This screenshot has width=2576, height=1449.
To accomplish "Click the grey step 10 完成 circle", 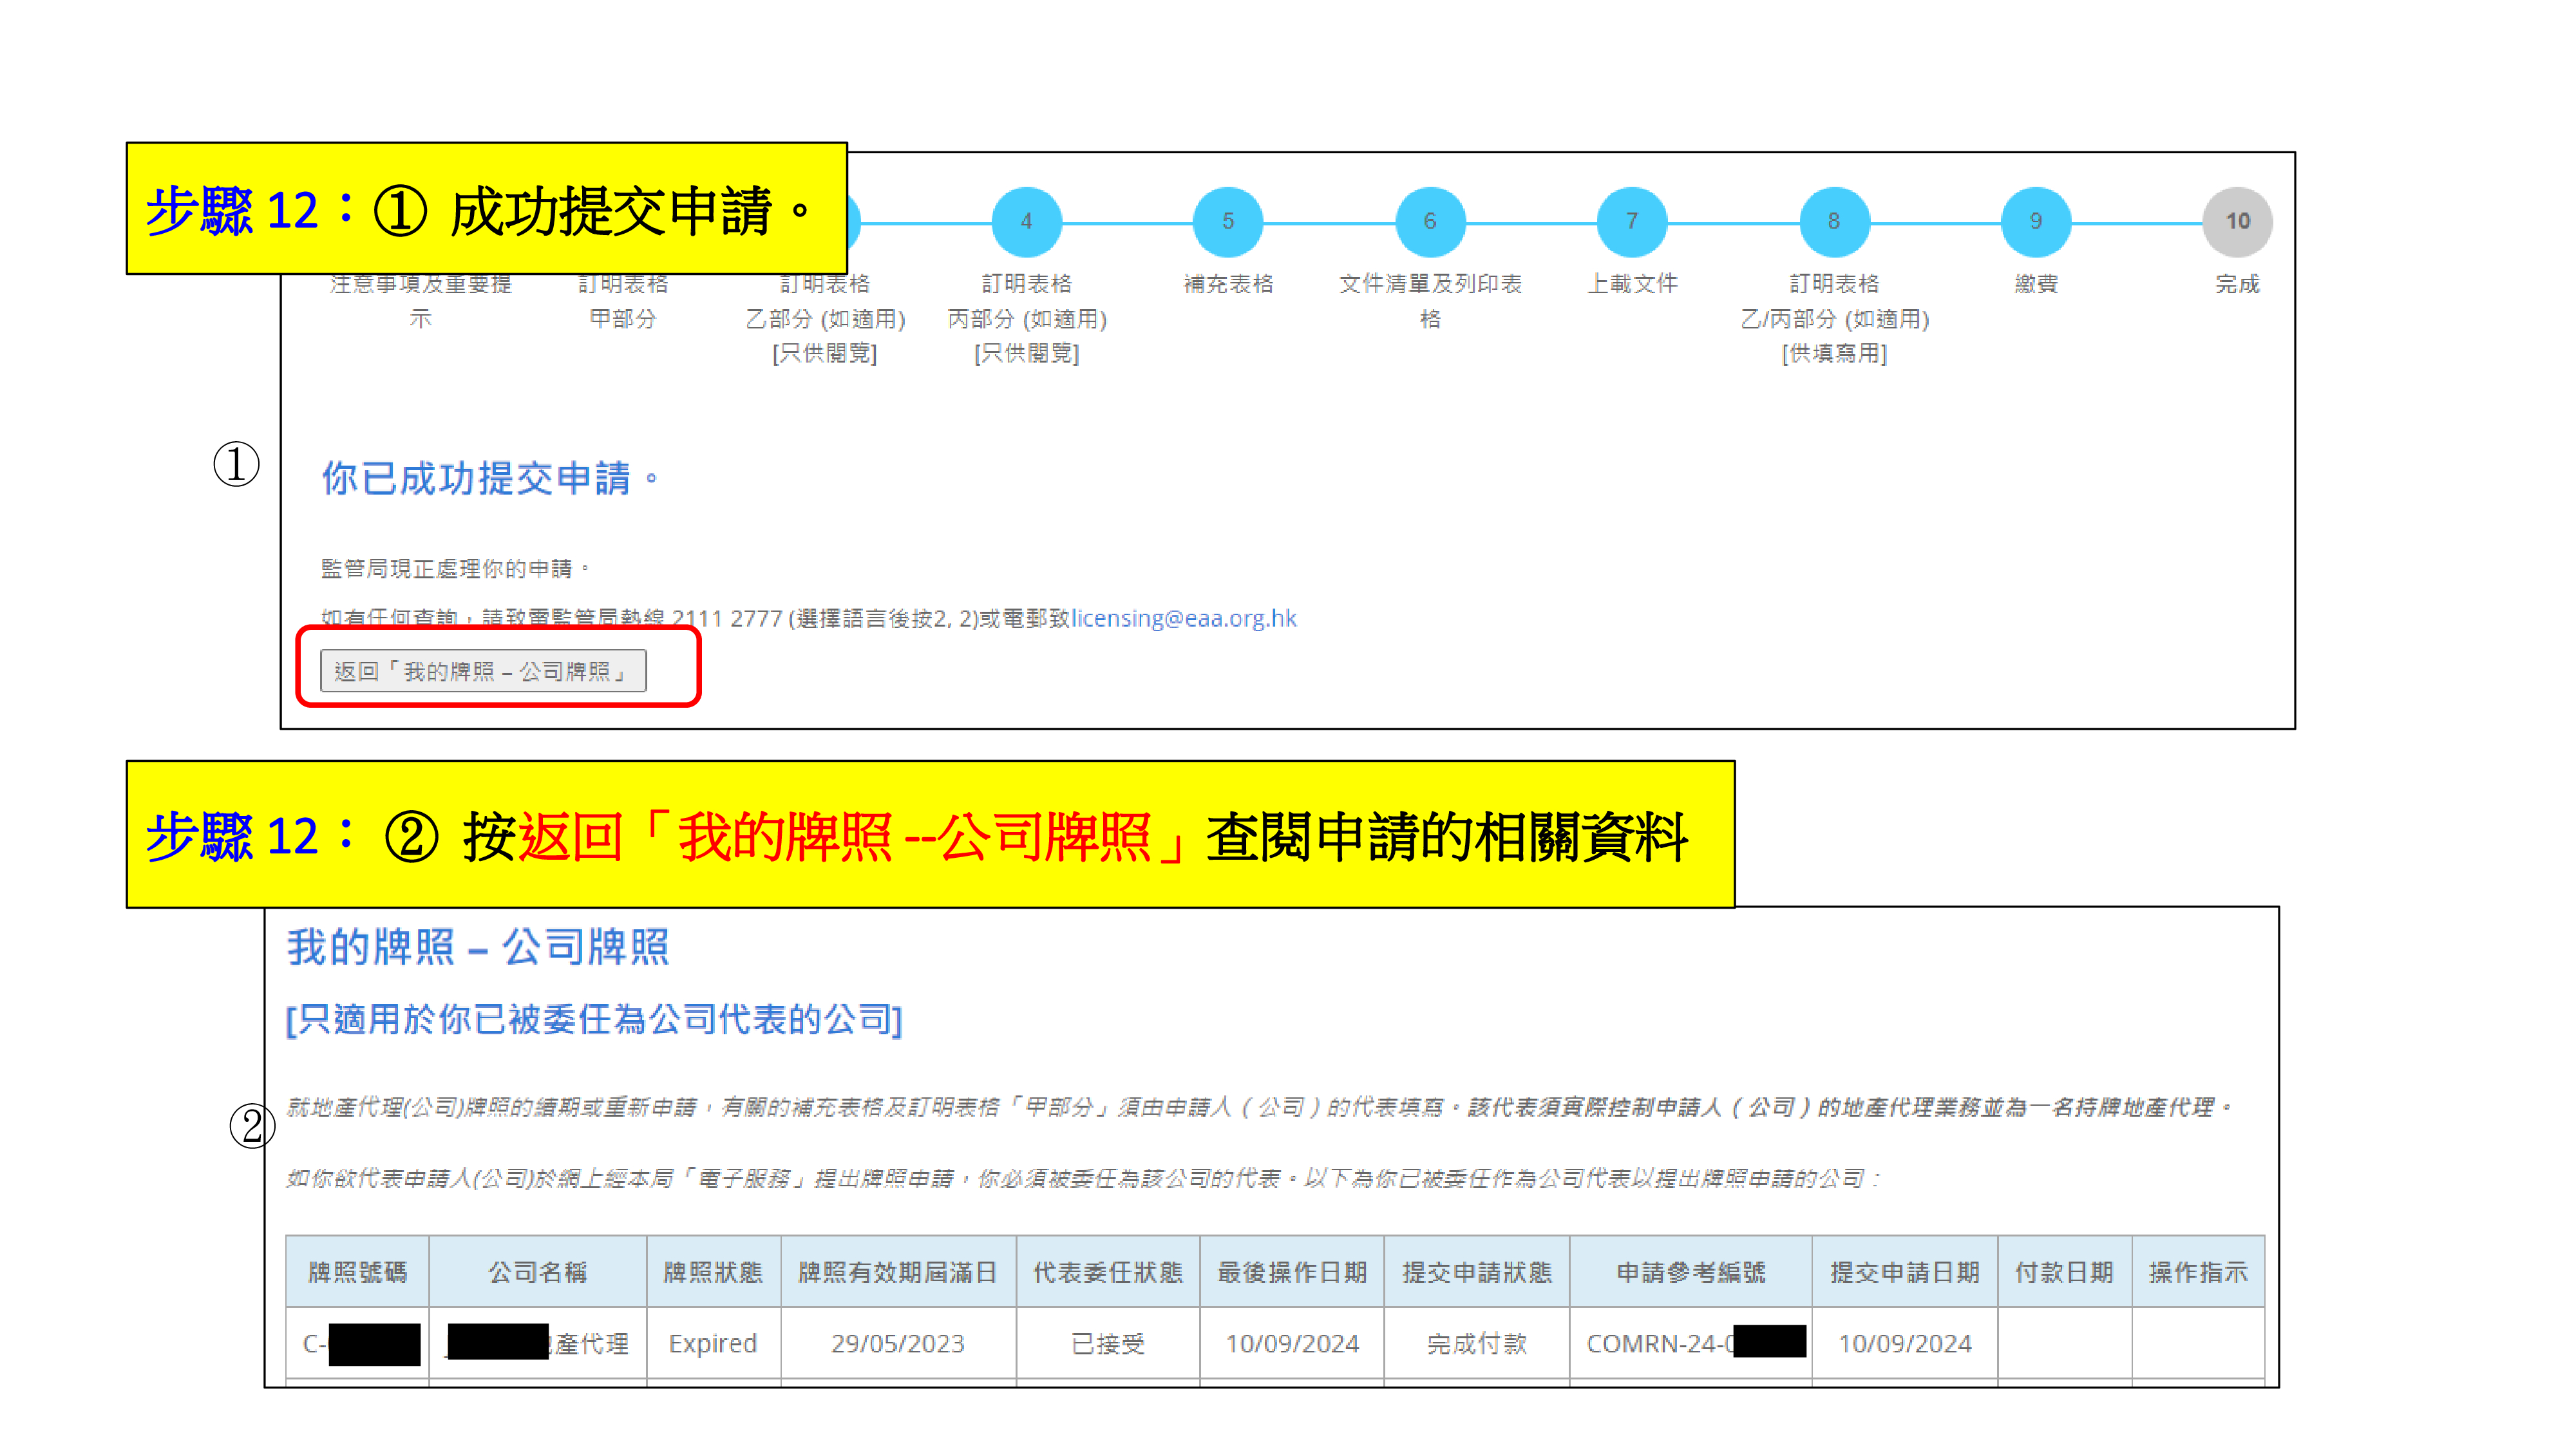I will [2238, 221].
